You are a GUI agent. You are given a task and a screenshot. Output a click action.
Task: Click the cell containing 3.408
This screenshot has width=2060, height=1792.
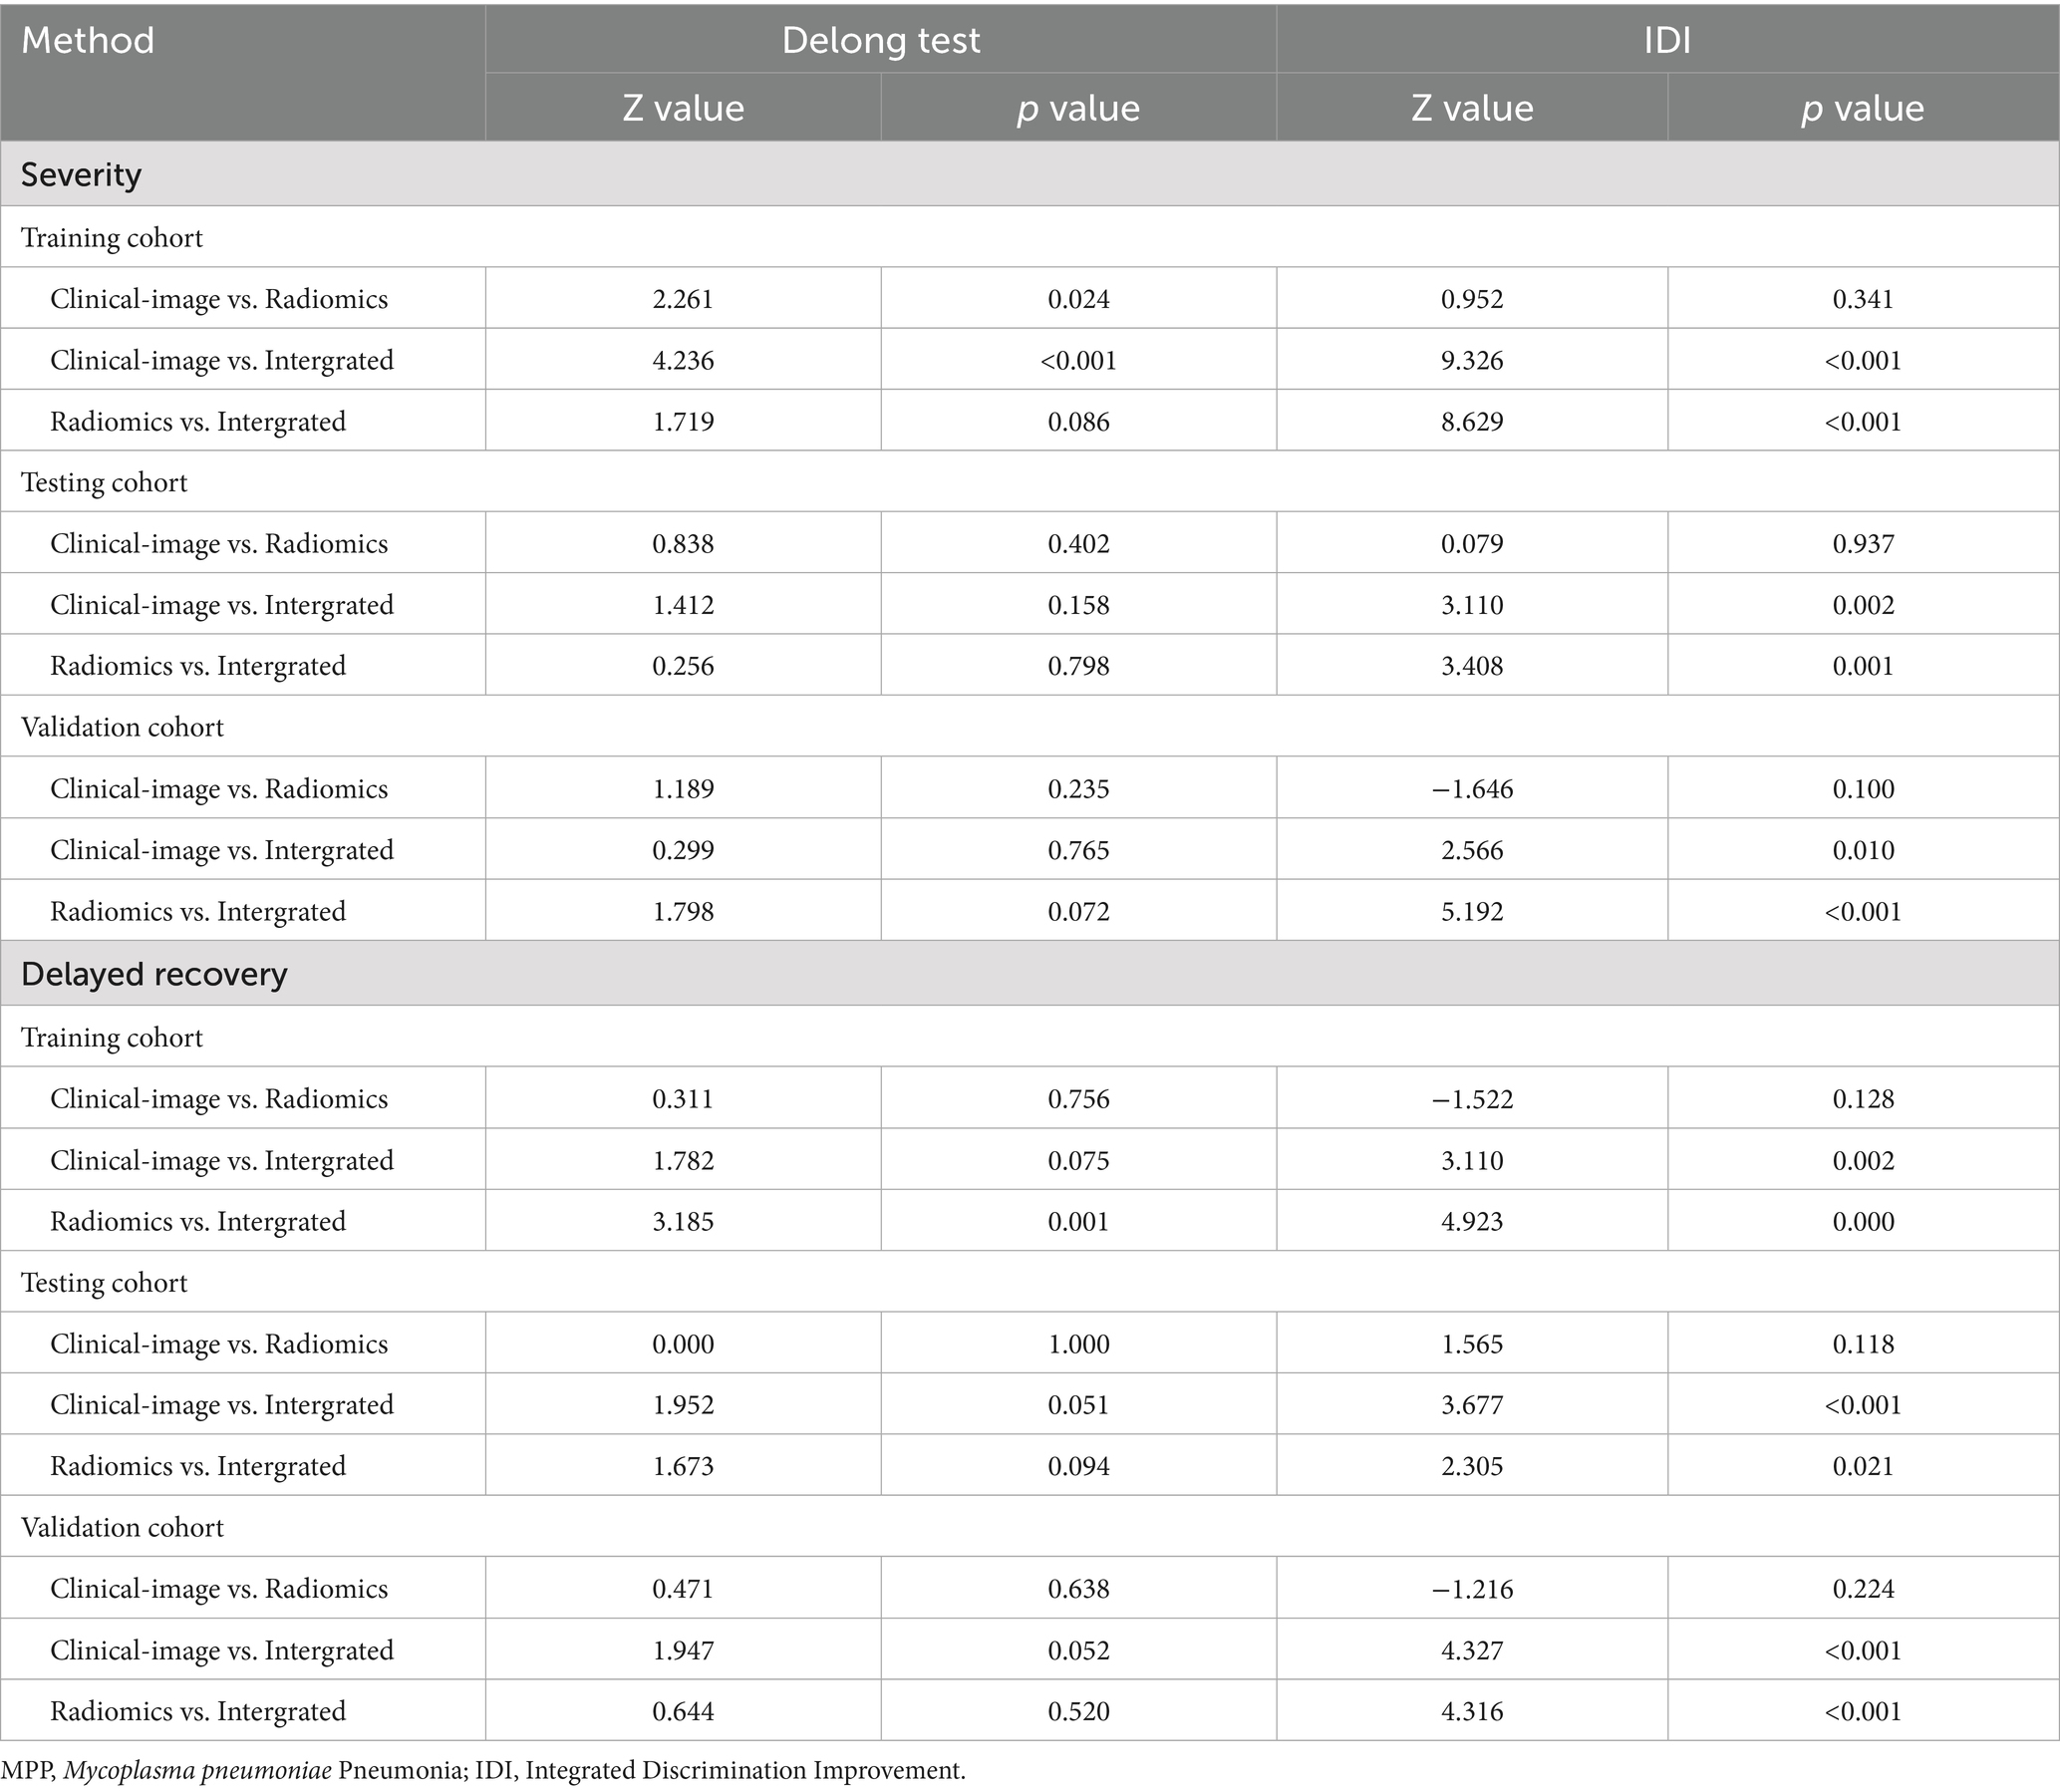point(1472,666)
